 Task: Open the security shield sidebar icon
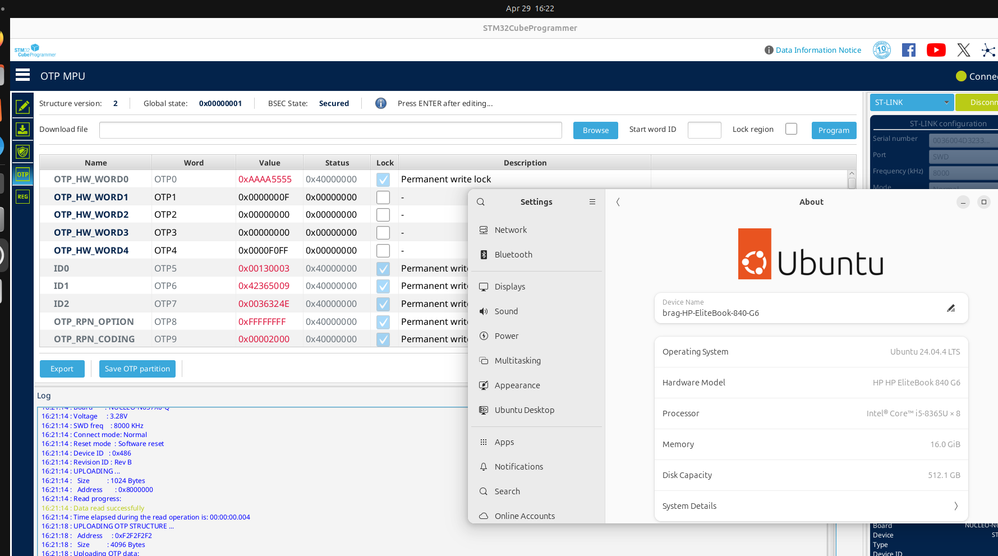coord(23,152)
